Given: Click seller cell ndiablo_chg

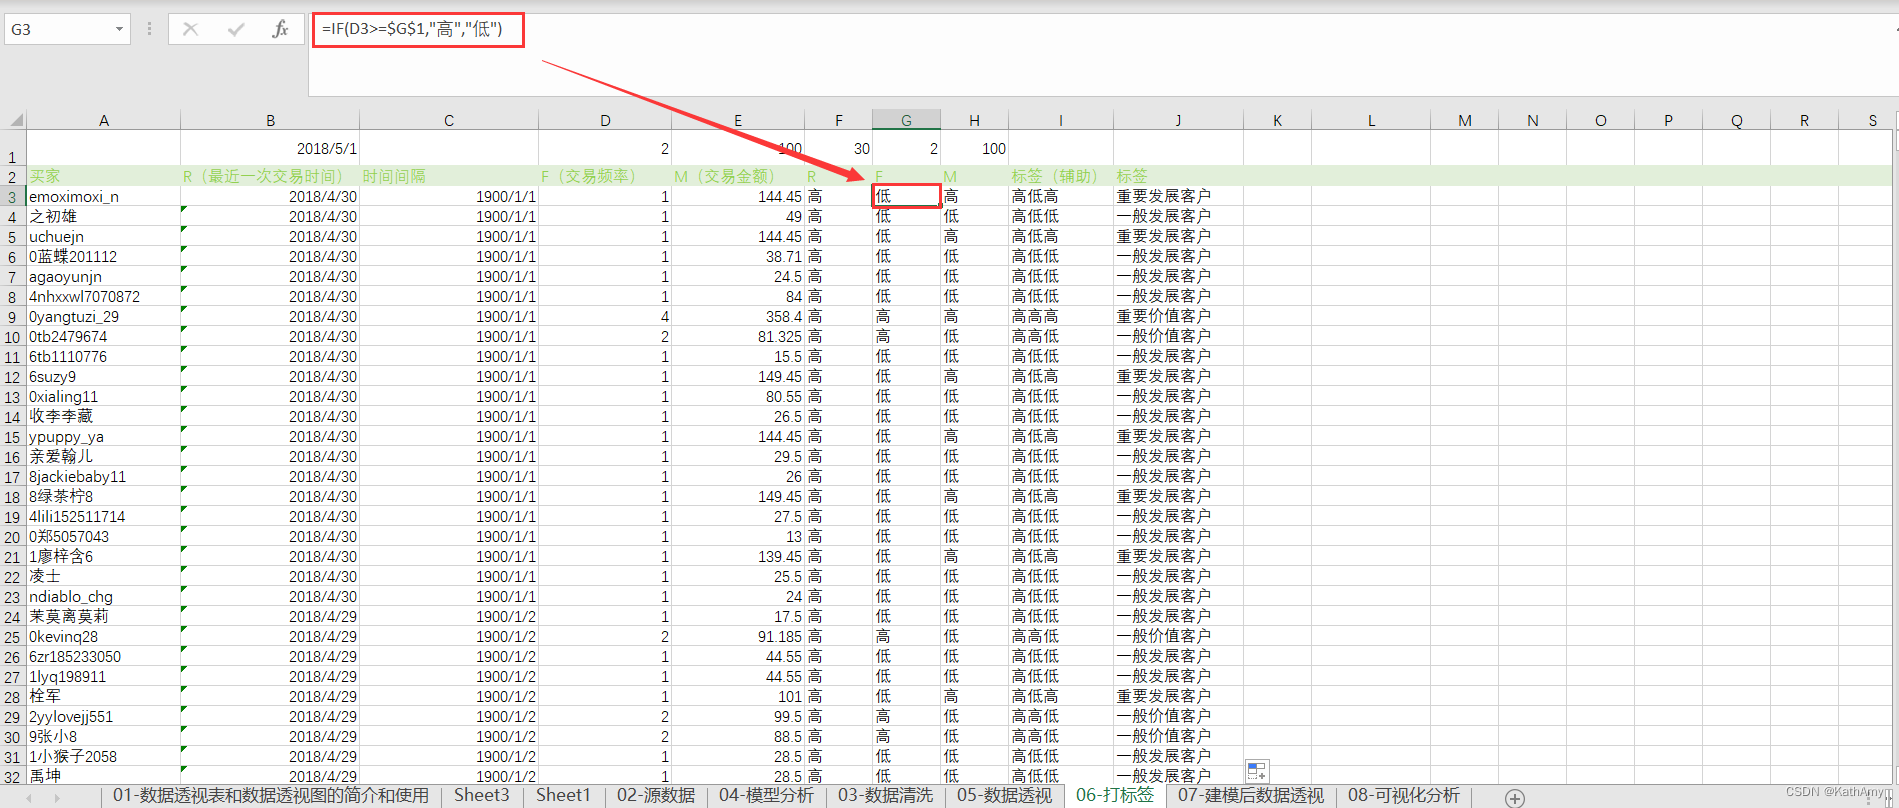Looking at the screenshot, I should click(x=103, y=597).
